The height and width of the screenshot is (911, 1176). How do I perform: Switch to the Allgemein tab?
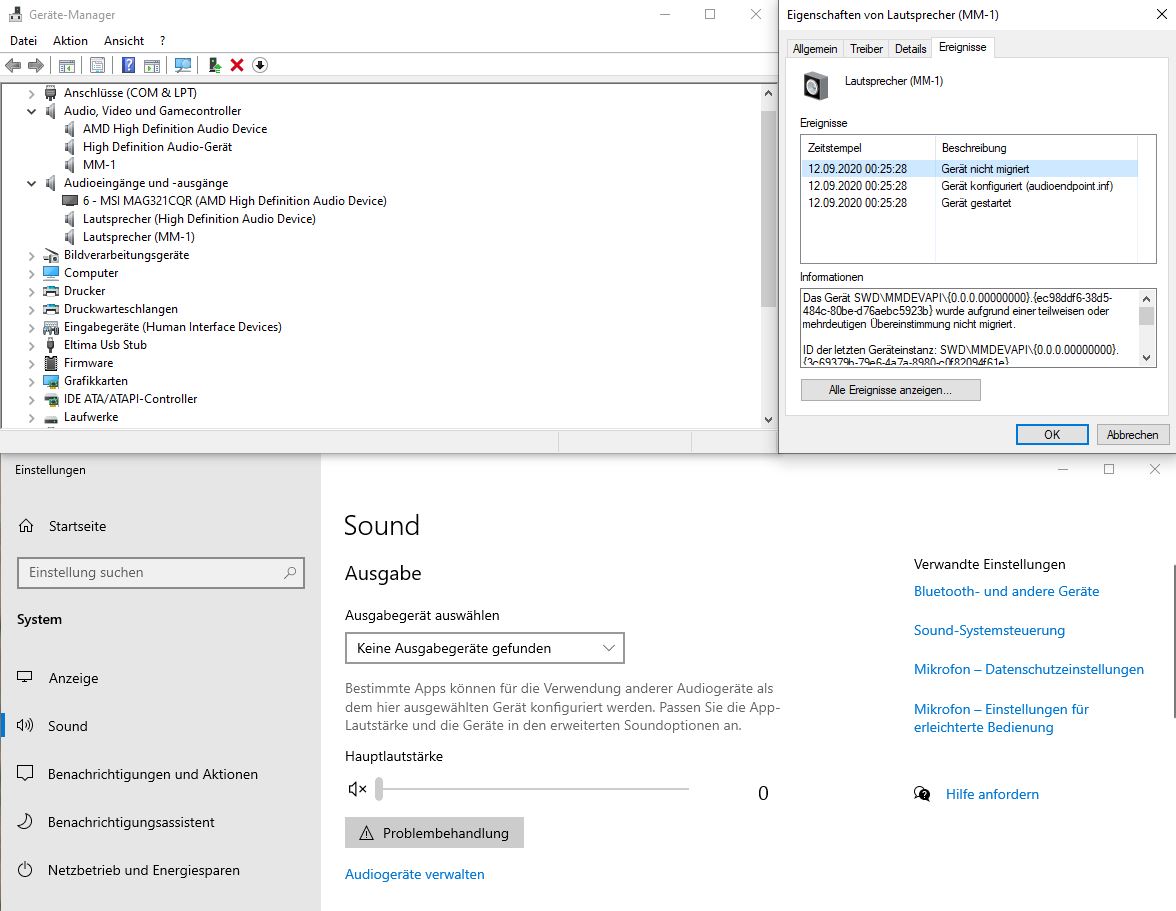[814, 49]
